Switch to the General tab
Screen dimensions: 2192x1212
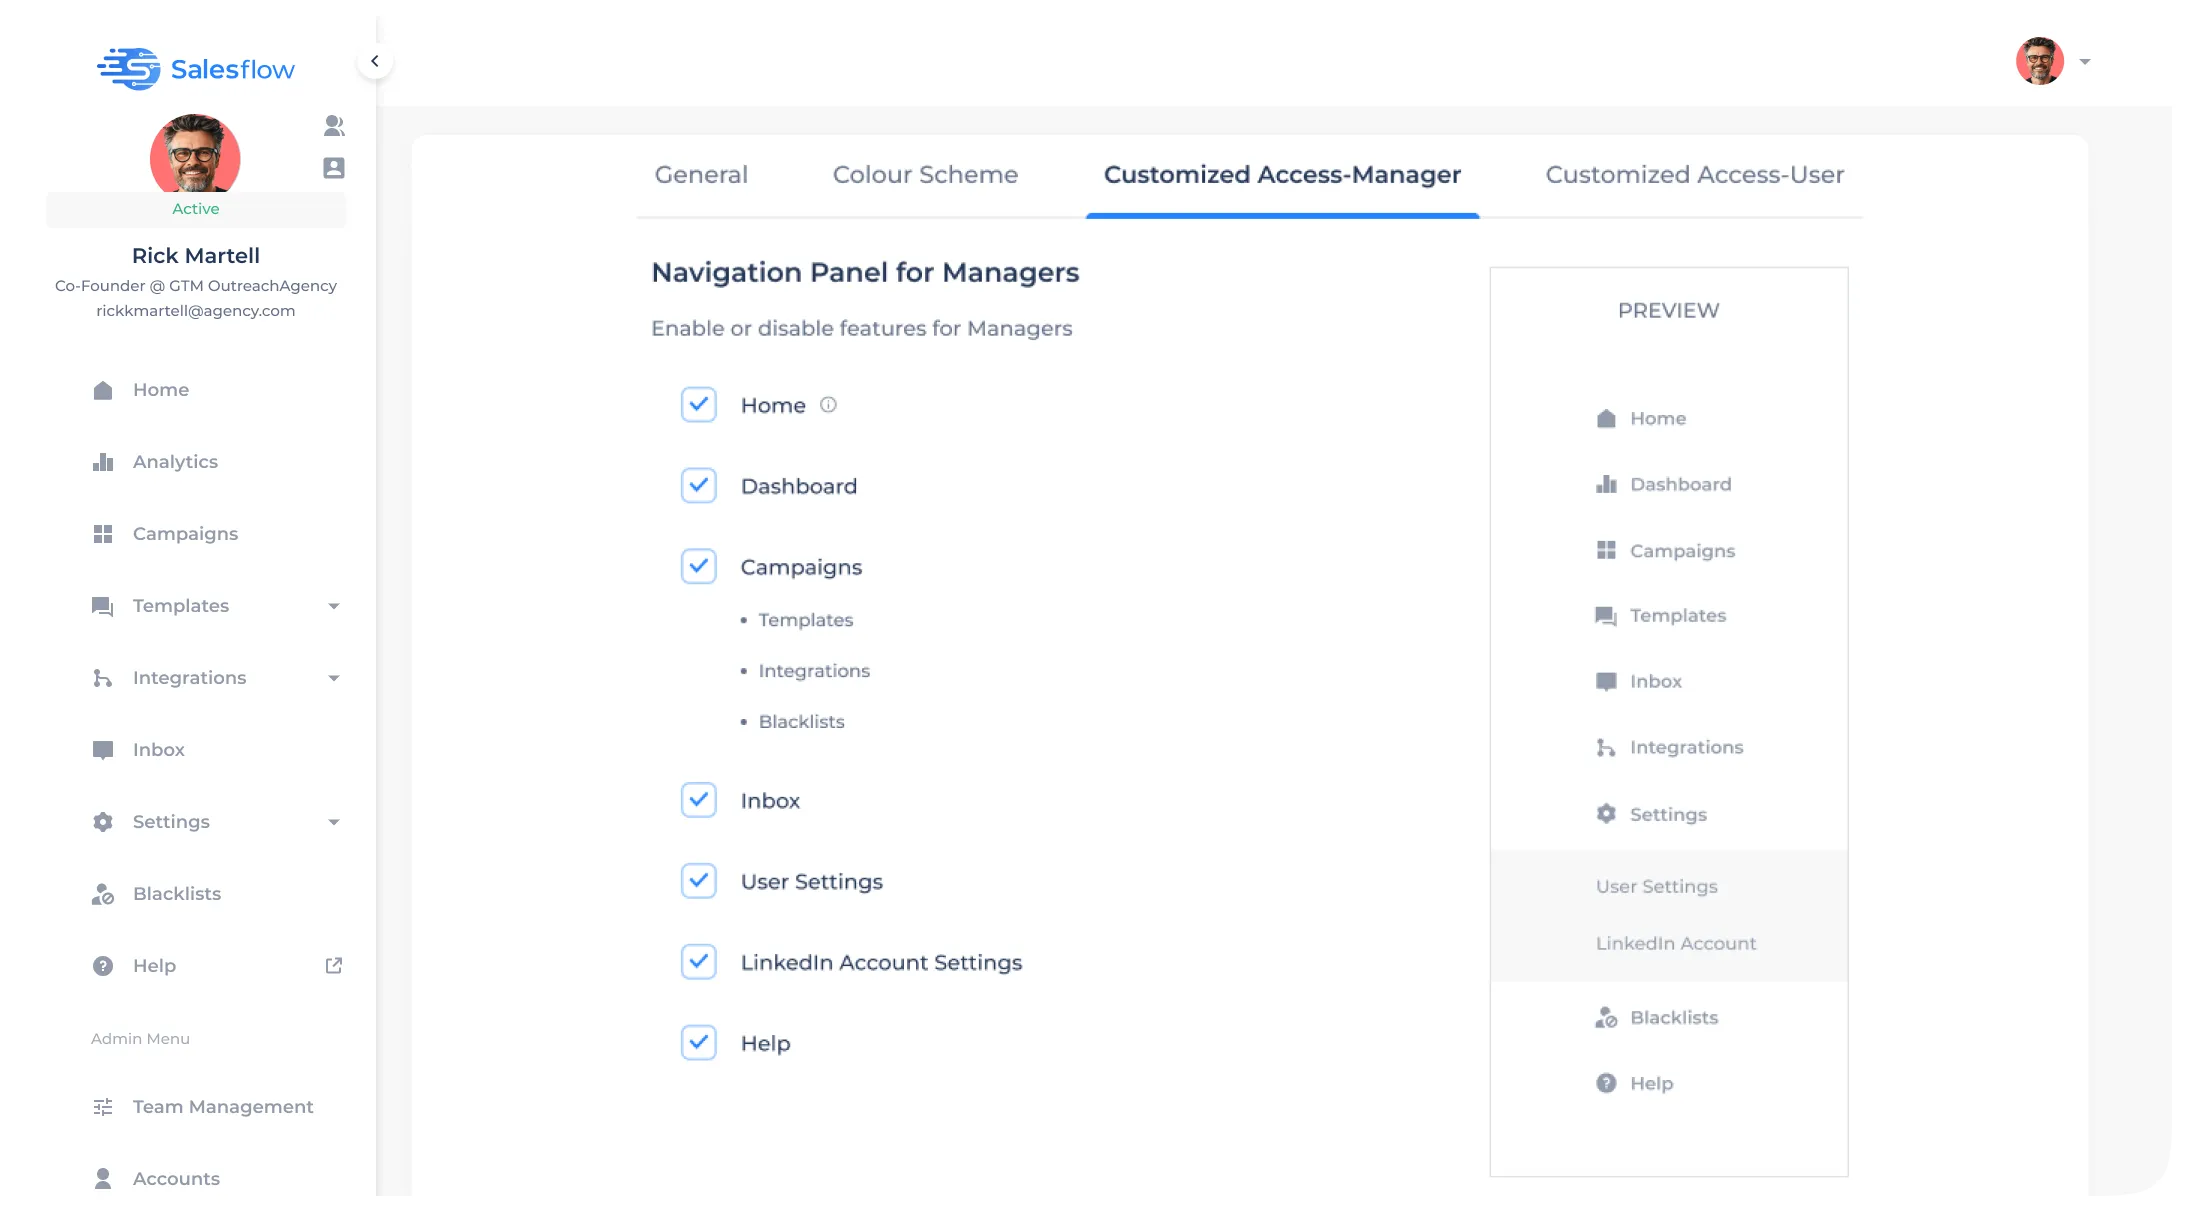(701, 175)
